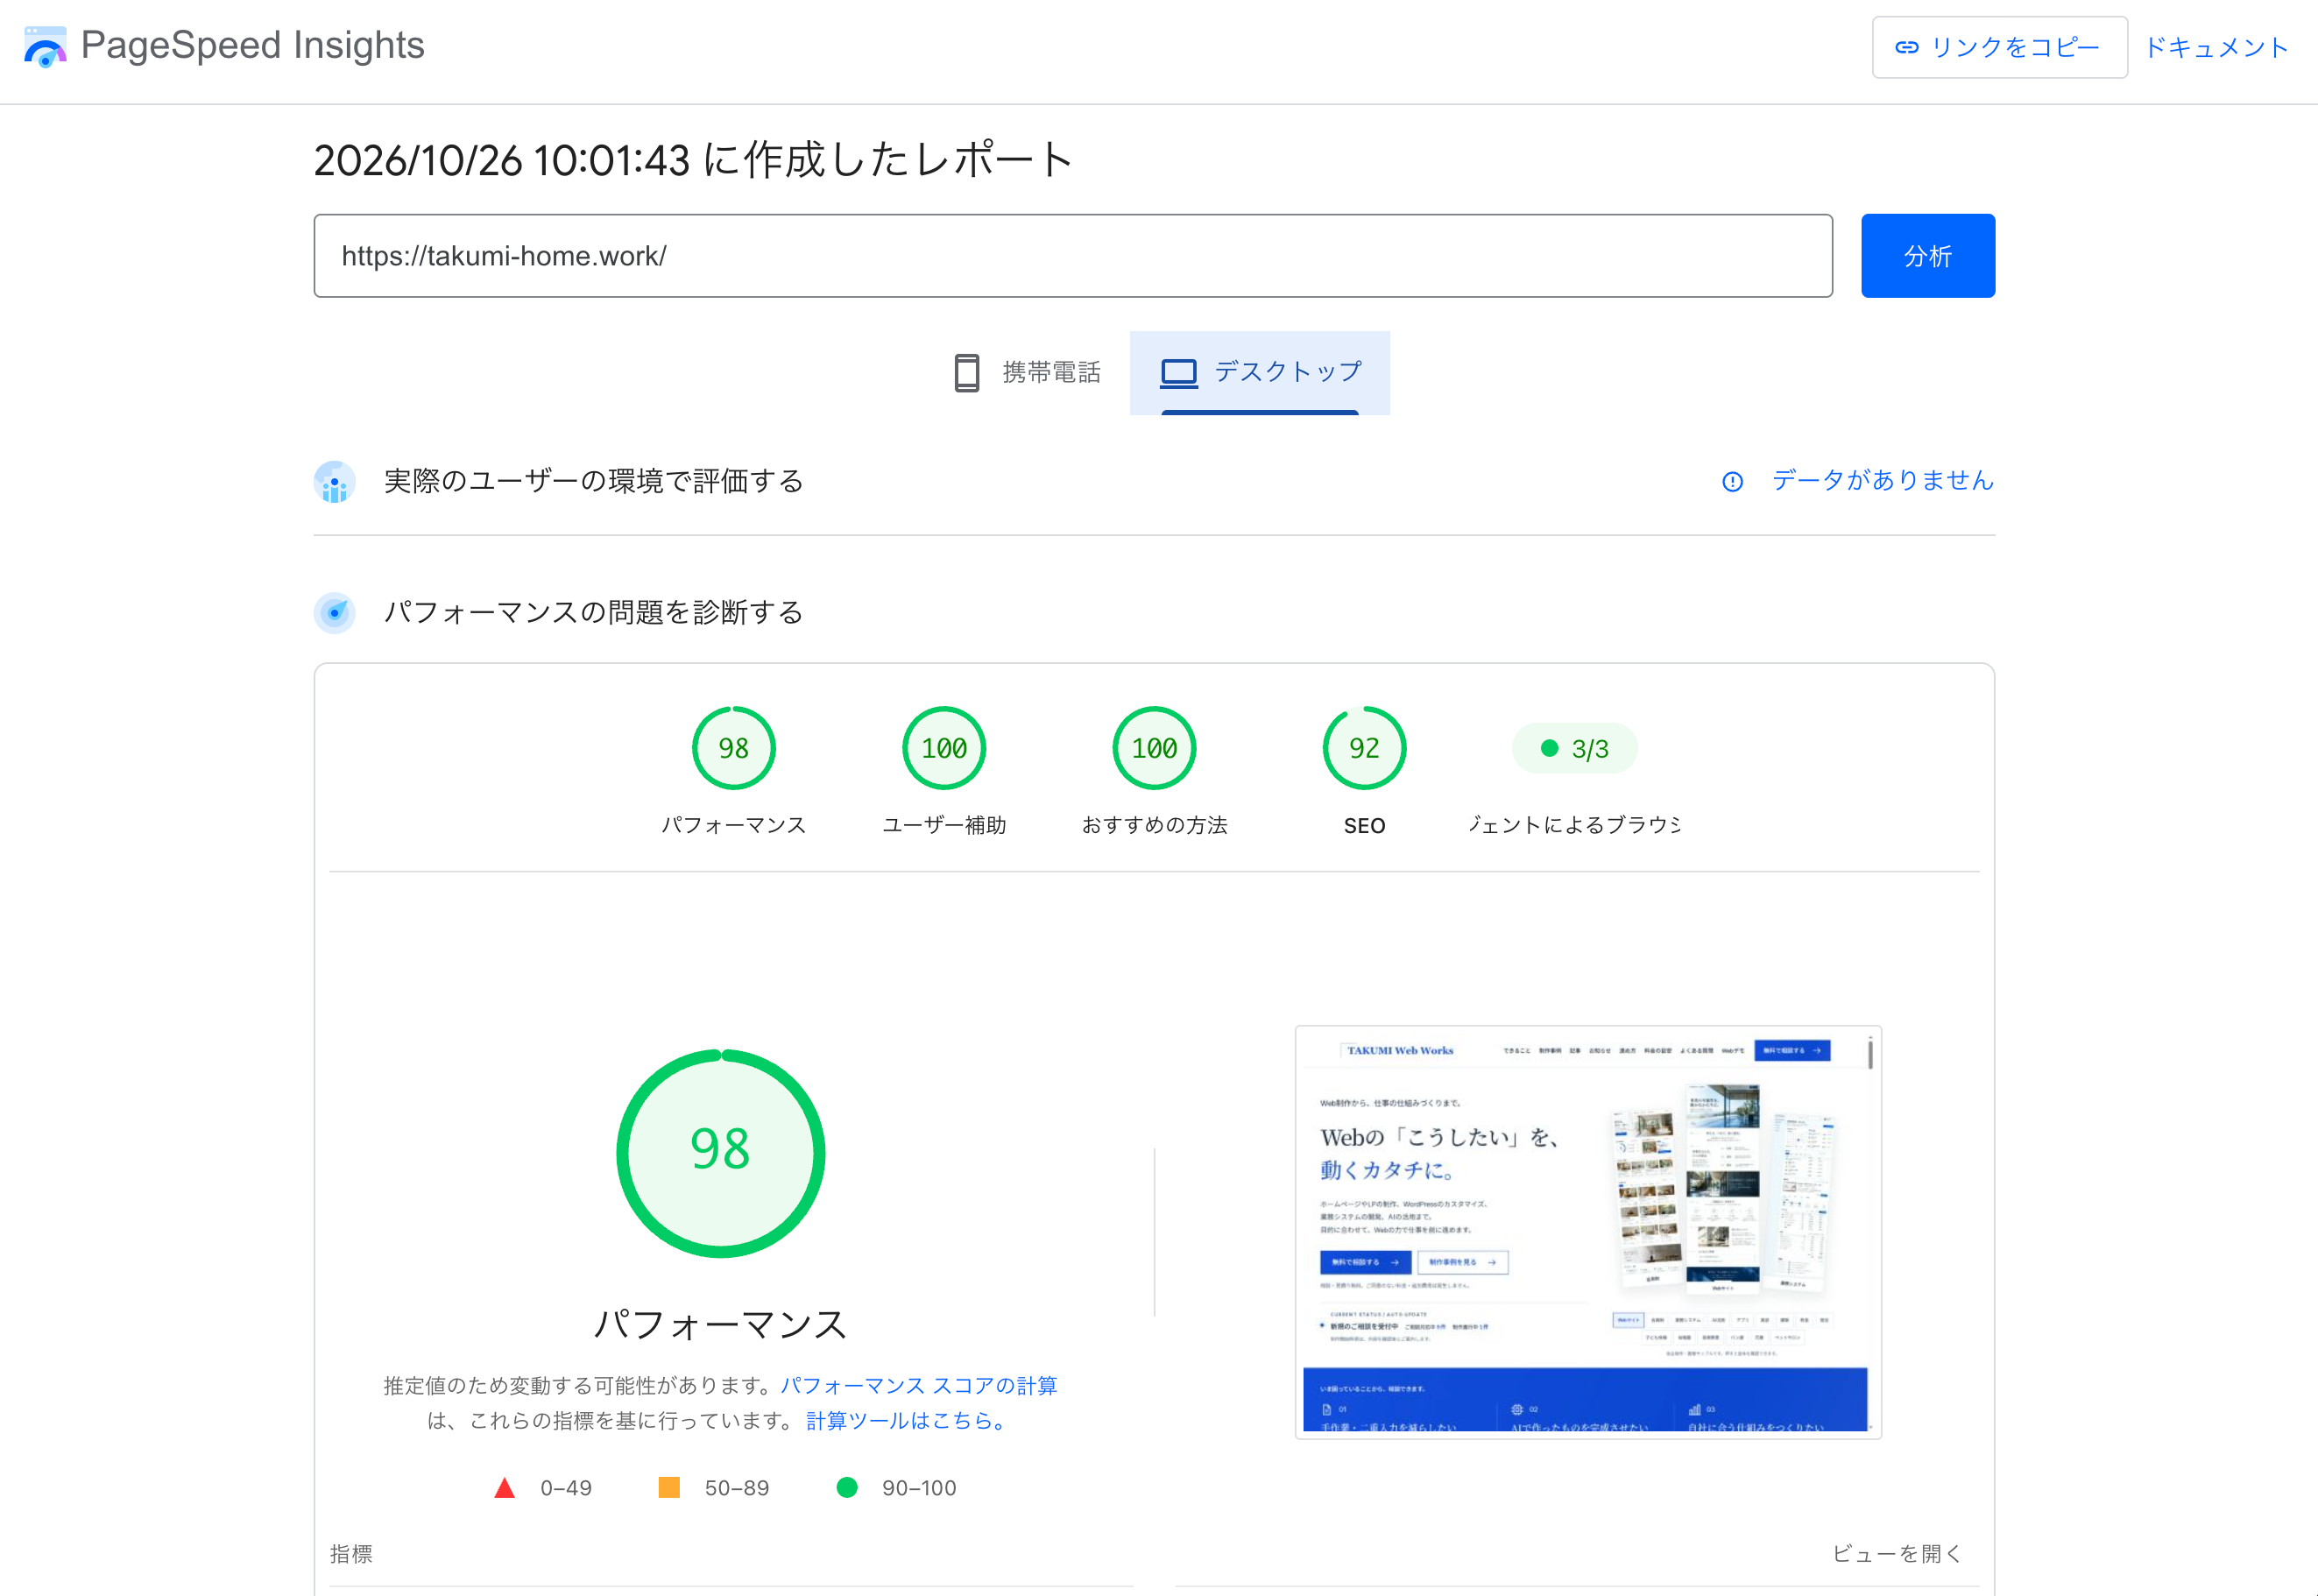
Task: Click the PageSpeed Insights logo icon
Action: [45, 46]
